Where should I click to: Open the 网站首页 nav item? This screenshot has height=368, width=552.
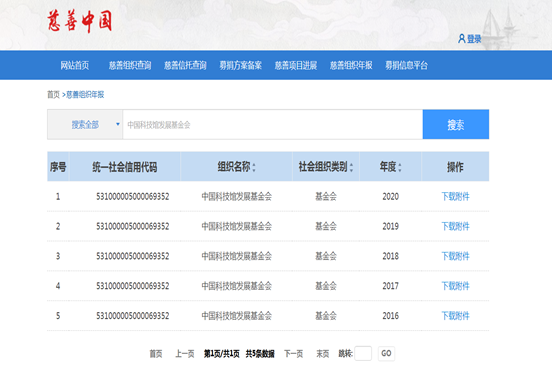click(75, 65)
